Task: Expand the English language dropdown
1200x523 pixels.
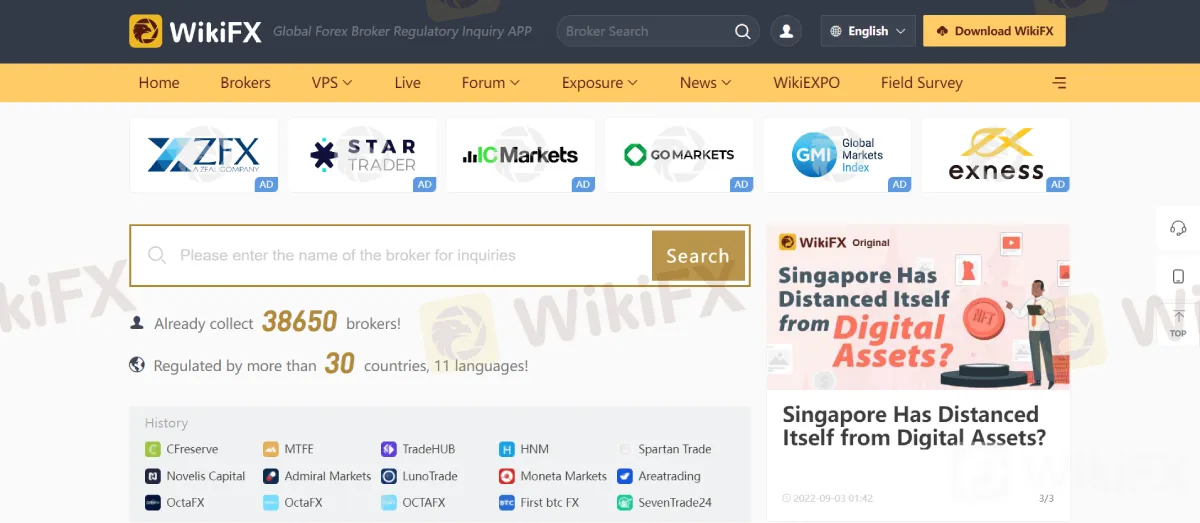Action: pyautogui.click(x=868, y=31)
